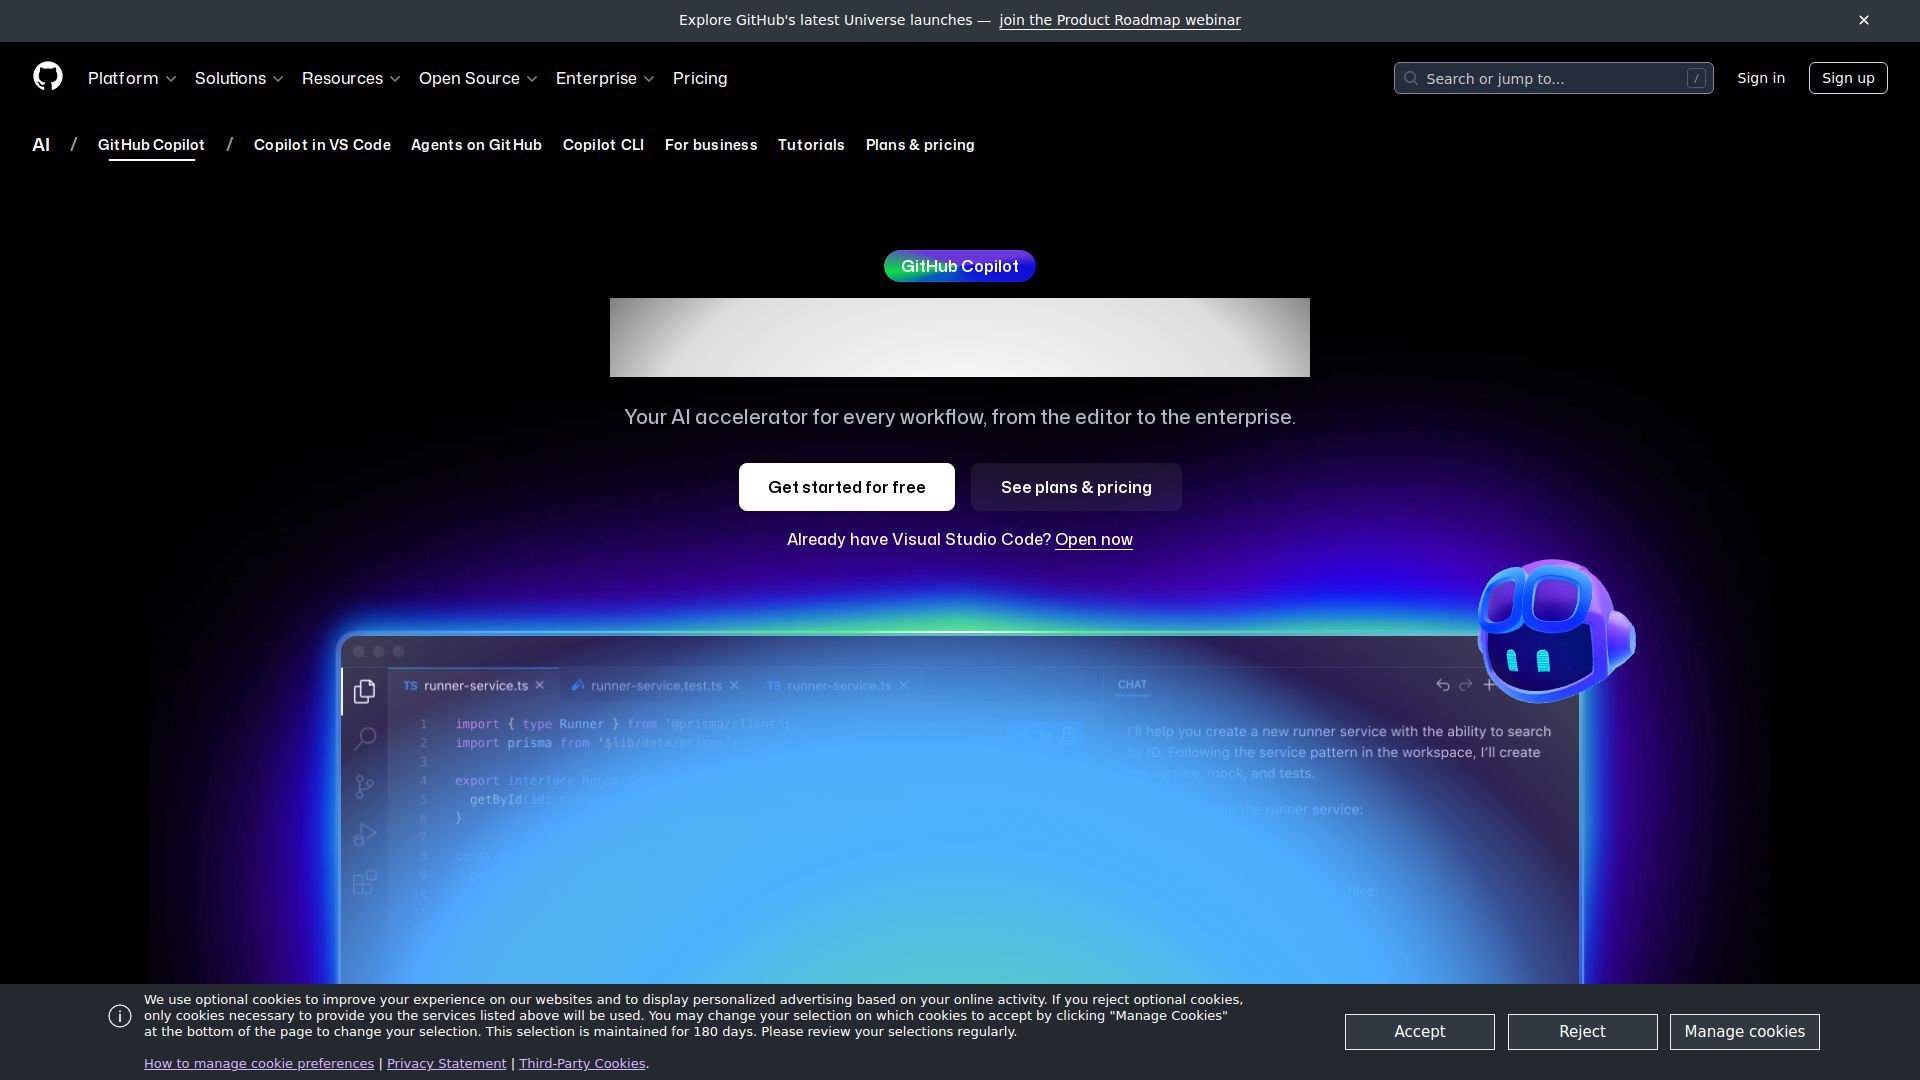Open the Solutions dropdown
Screen dimensions: 1920x1080
click(x=238, y=78)
